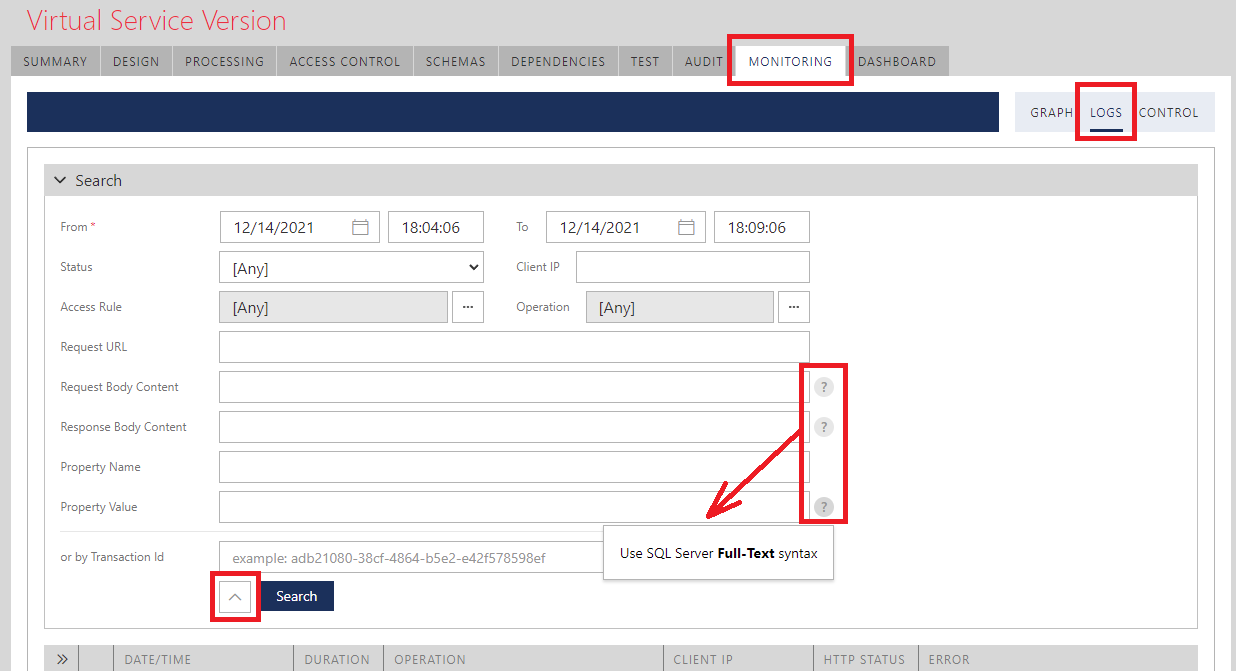1236x671 pixels.
Task: Open the To date calendar picker
Action: click(x=687, y=227)
